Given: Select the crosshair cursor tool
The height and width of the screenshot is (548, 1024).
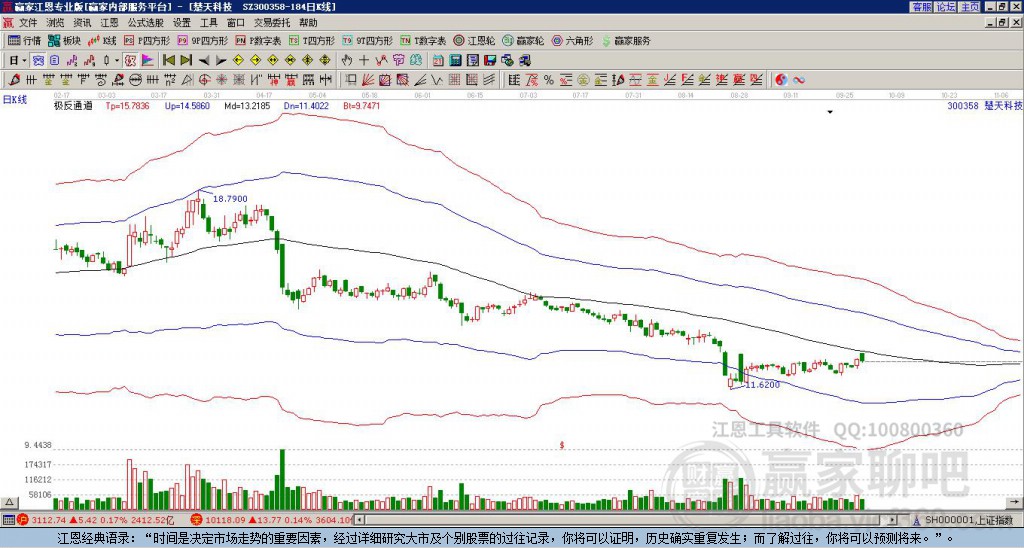Looking at the screenshot, I should click(364, 61).
